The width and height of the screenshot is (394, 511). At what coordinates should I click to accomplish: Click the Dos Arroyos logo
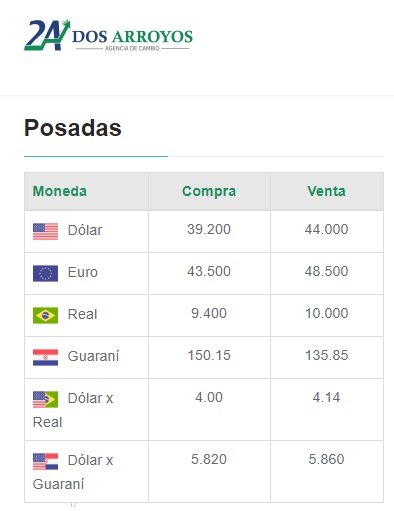coord(108,35)
